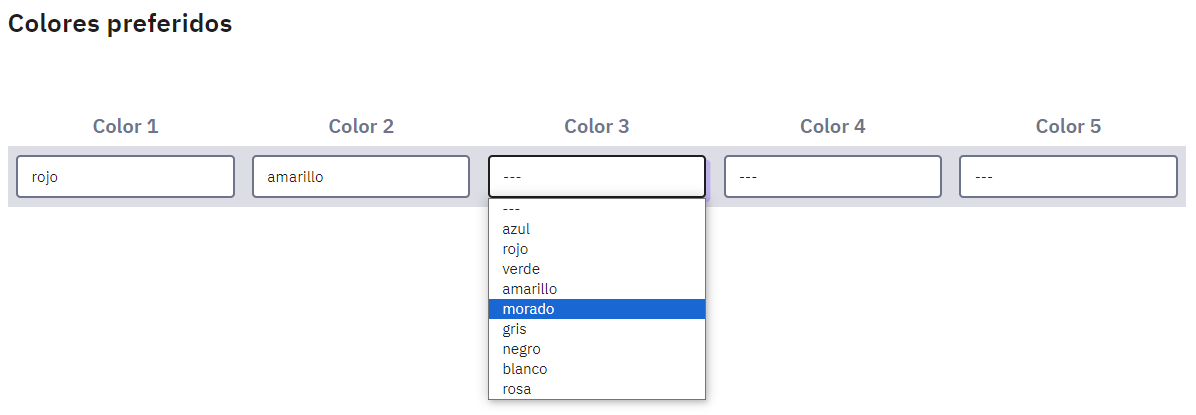1196x415 pixels.
Task: Choose amarillo in the dropdown list
Action: [597, 289]
